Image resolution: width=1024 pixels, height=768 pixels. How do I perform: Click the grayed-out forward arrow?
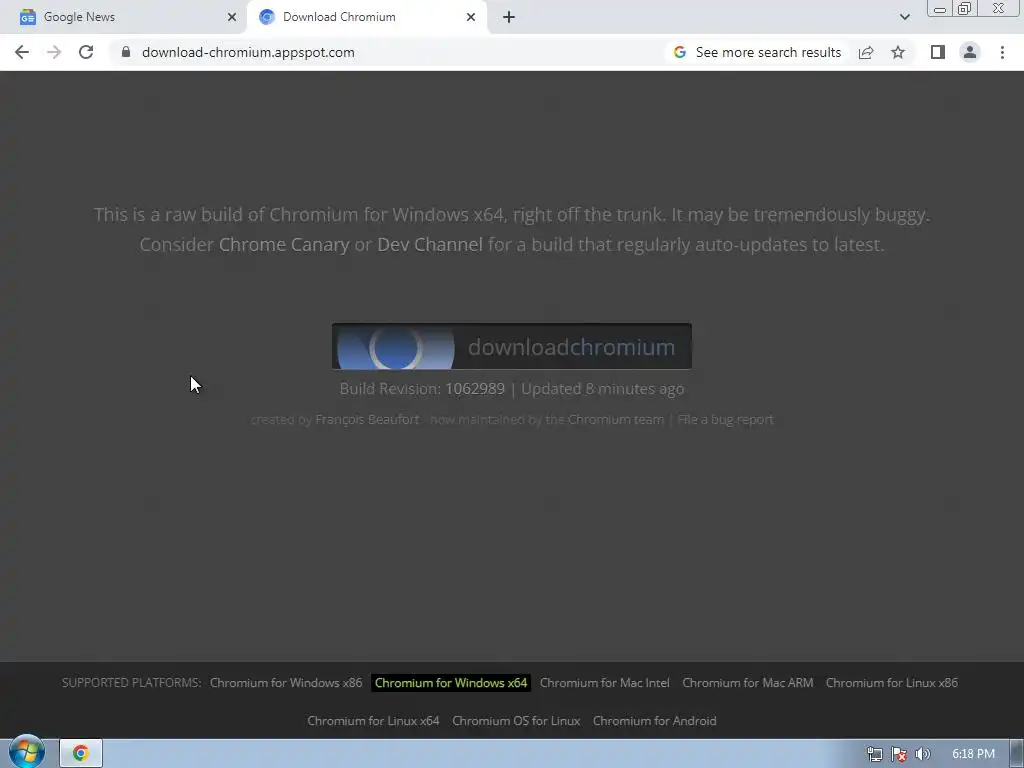coord(54,52)
